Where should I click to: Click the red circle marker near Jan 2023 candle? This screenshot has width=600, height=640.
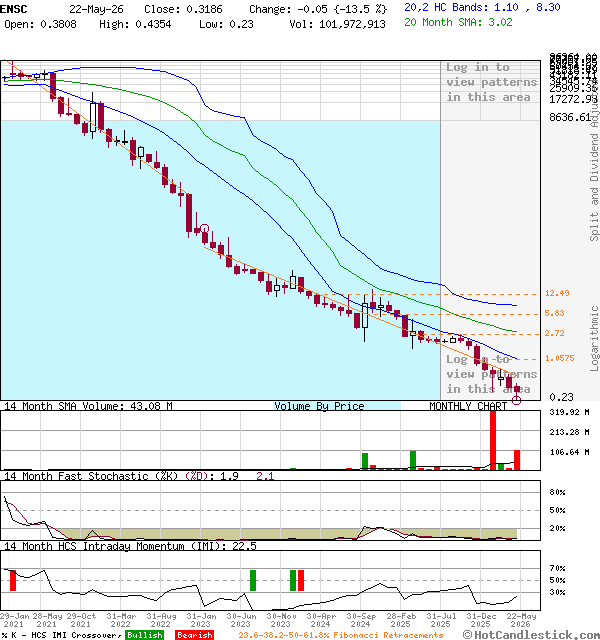[x=204, y=228]
